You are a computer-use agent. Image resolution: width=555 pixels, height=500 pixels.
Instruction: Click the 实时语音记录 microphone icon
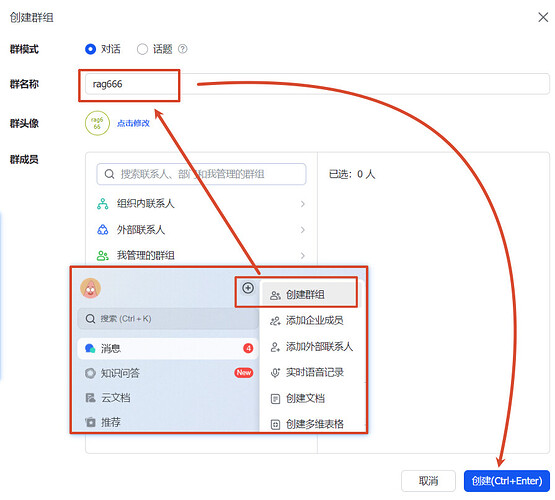point(275,373)
